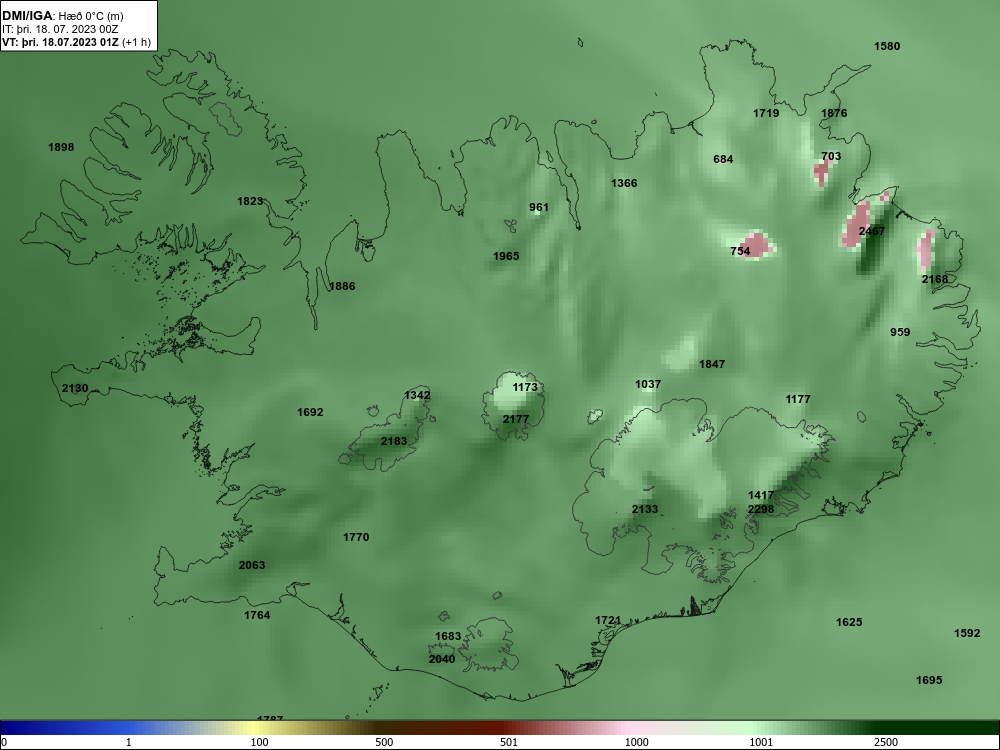Viewport: 1000px width, 750px height.
Task: Click the 1695 value in the southeast
Action: point(929,680)
